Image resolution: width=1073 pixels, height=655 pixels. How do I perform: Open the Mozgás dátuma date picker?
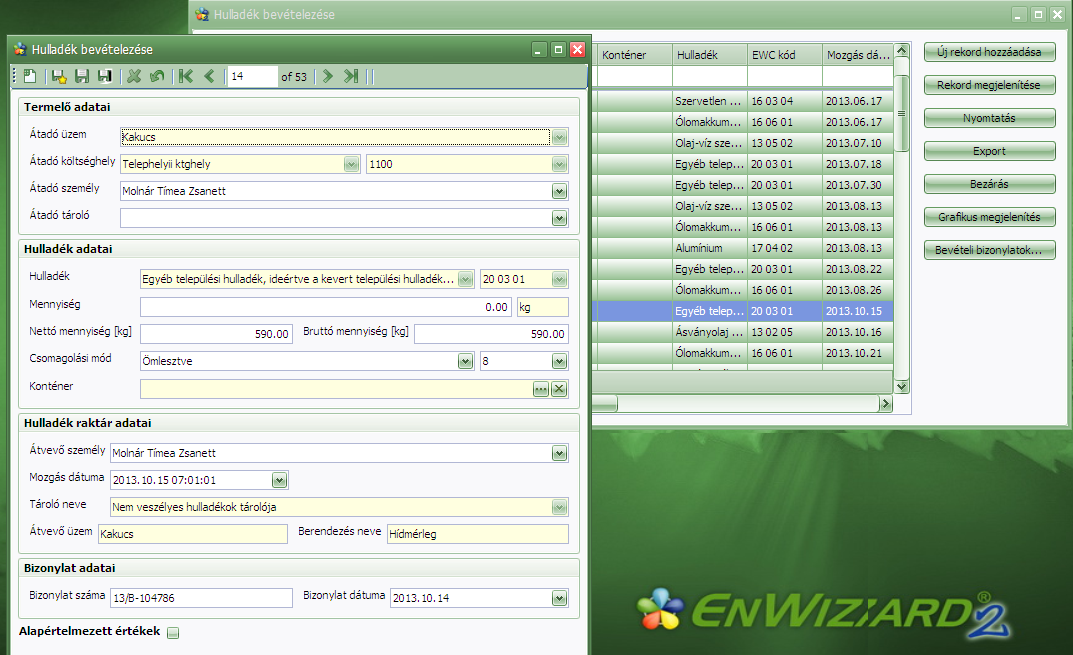pos(279,480)
